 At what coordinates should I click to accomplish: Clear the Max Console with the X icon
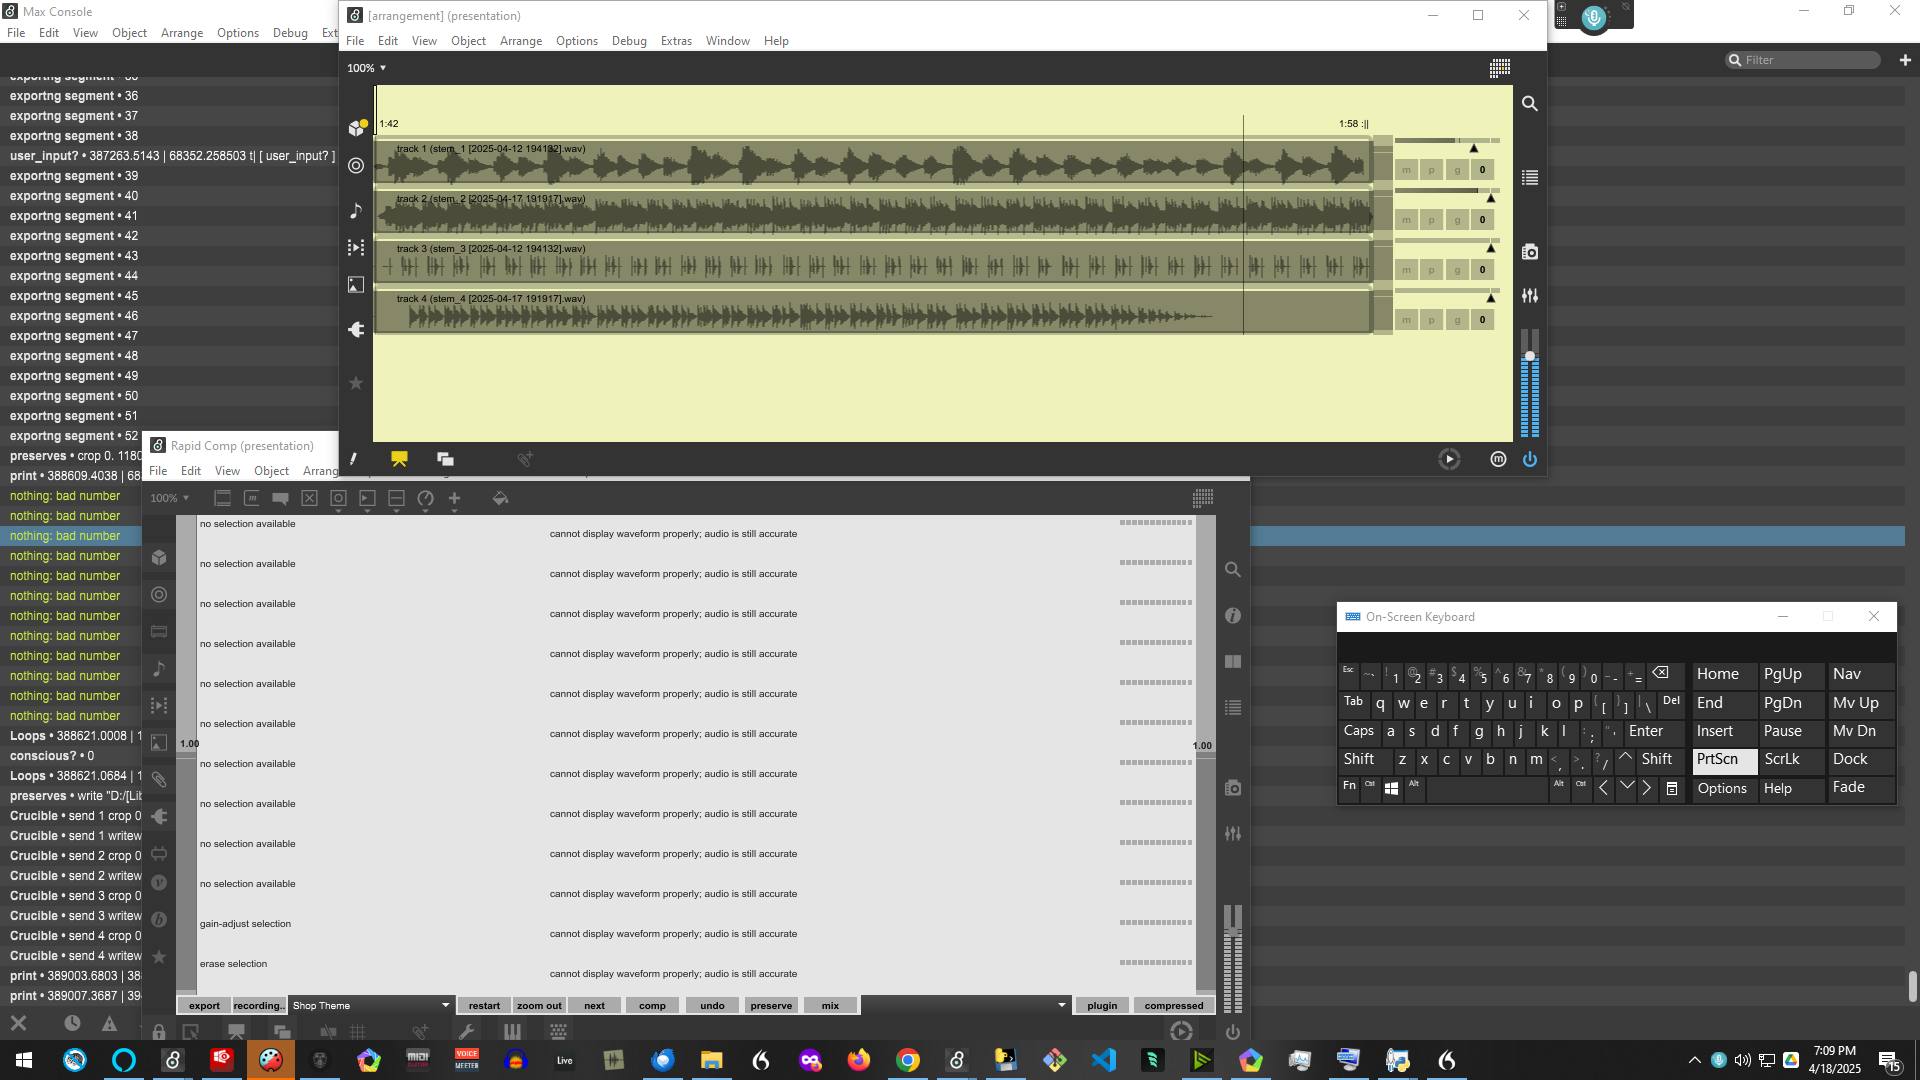coord(18,1023)
